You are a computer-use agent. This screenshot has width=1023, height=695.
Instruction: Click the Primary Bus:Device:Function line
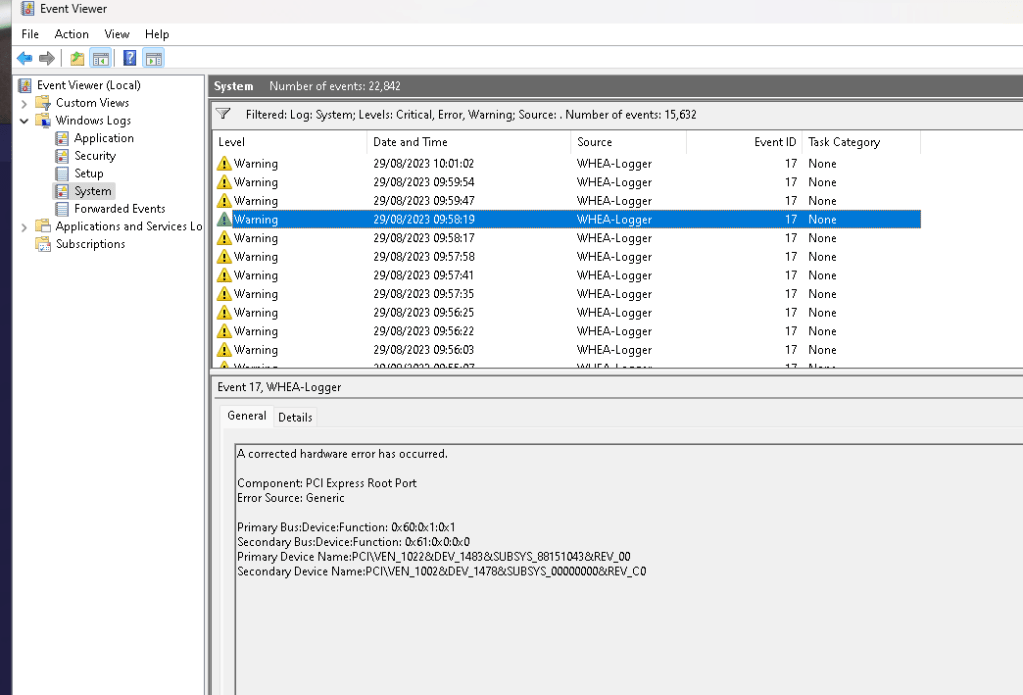[346, 527]
